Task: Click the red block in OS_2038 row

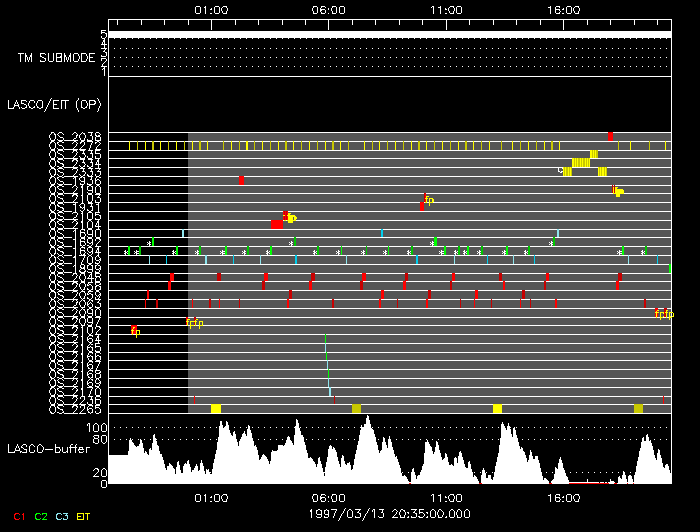Action: point(610,136)
